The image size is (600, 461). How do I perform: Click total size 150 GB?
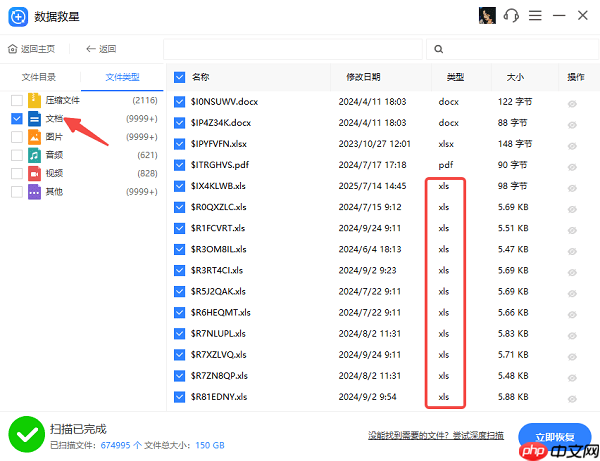pyautogui.click(x=210, y=445)
